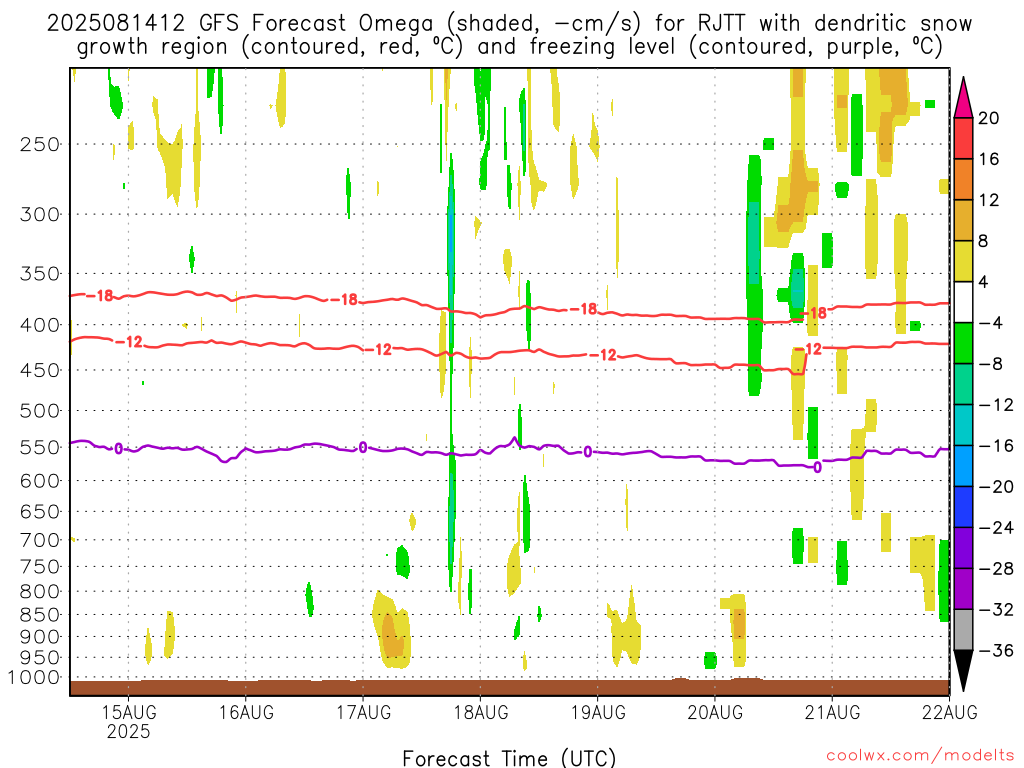Click the Forecast Time (UTC) axis title

tap(509, 758)
